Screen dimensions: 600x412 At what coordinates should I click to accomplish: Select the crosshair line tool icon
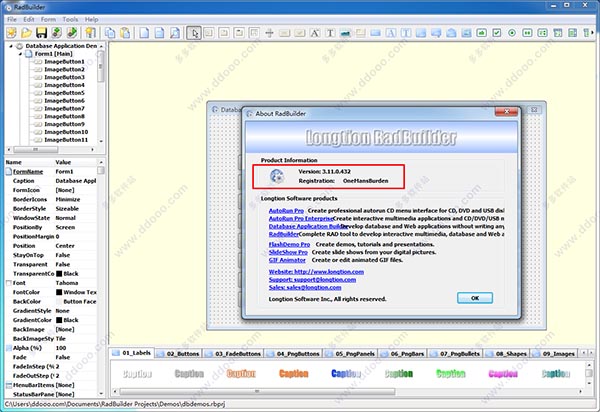(269, 33)
